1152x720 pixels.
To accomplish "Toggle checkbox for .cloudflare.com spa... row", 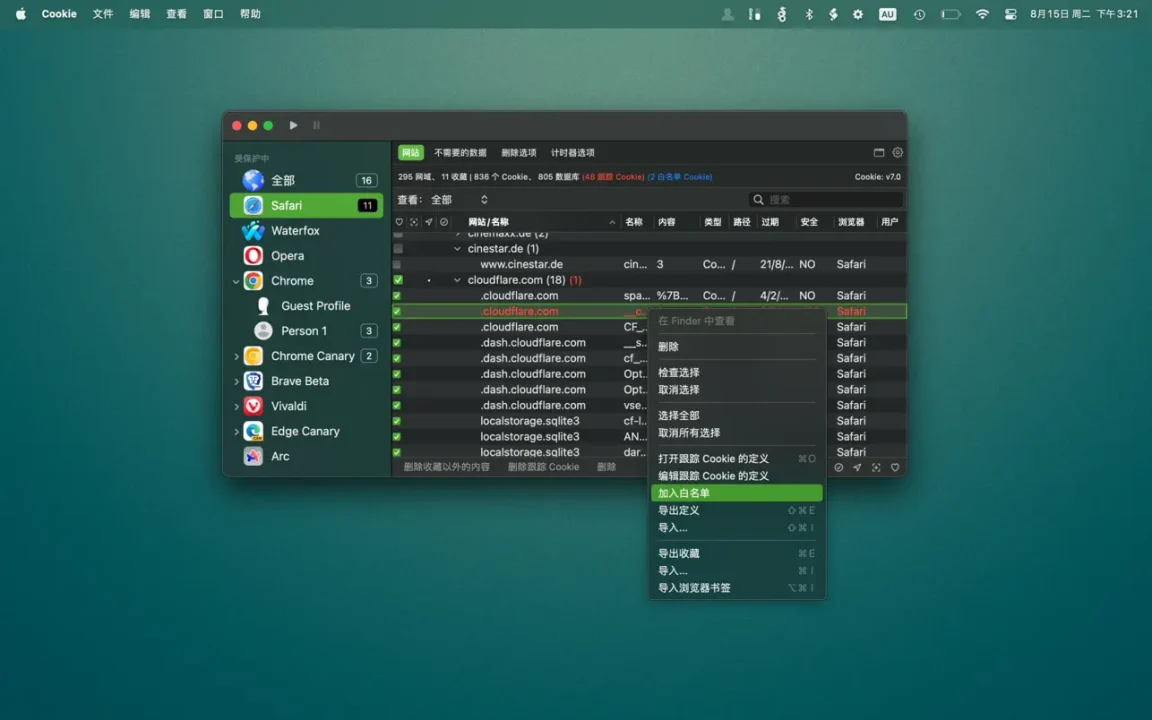I will pyautogui.click(x=397, y=296).
